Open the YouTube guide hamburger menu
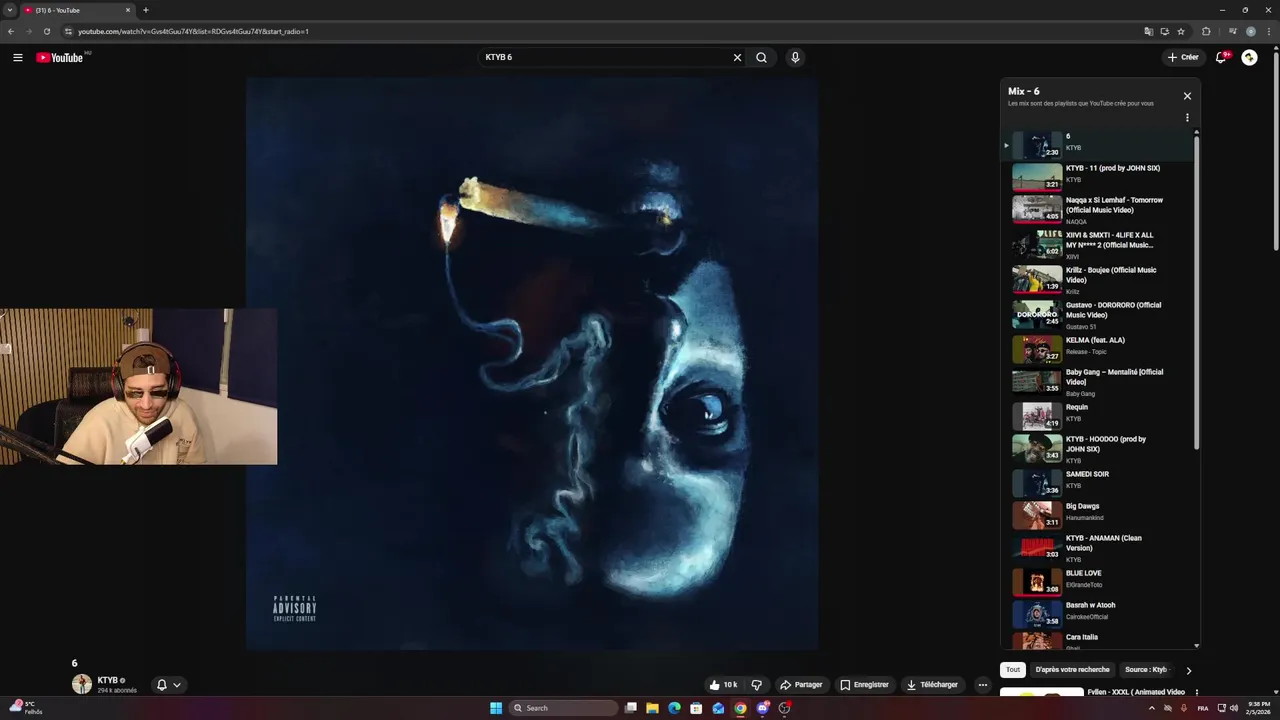This screenshot has height=720, width=1280. [17, 57]
